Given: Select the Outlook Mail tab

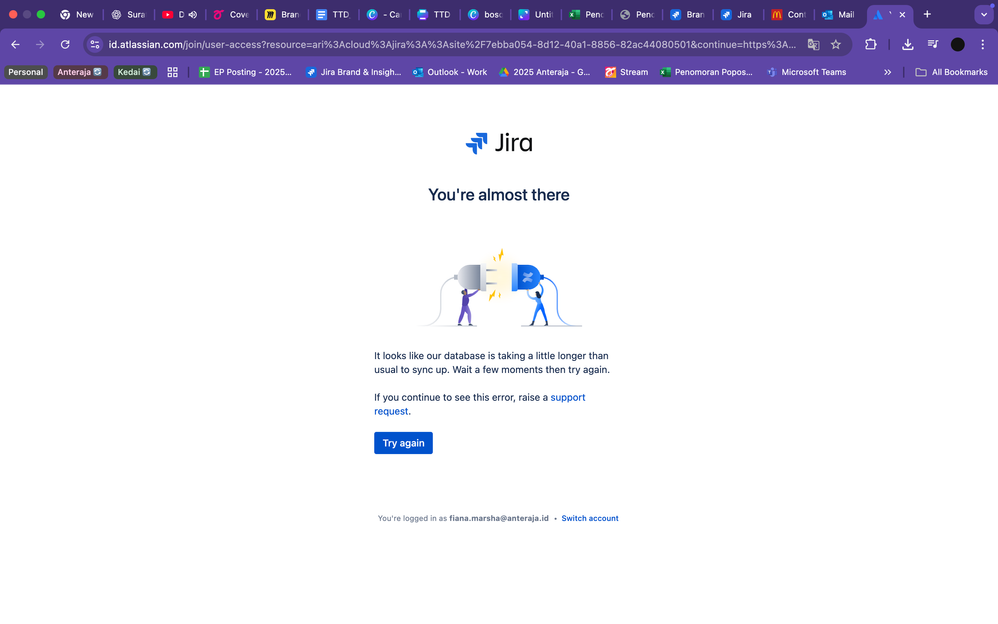Looking at the screenshot, I should point(840,14).
